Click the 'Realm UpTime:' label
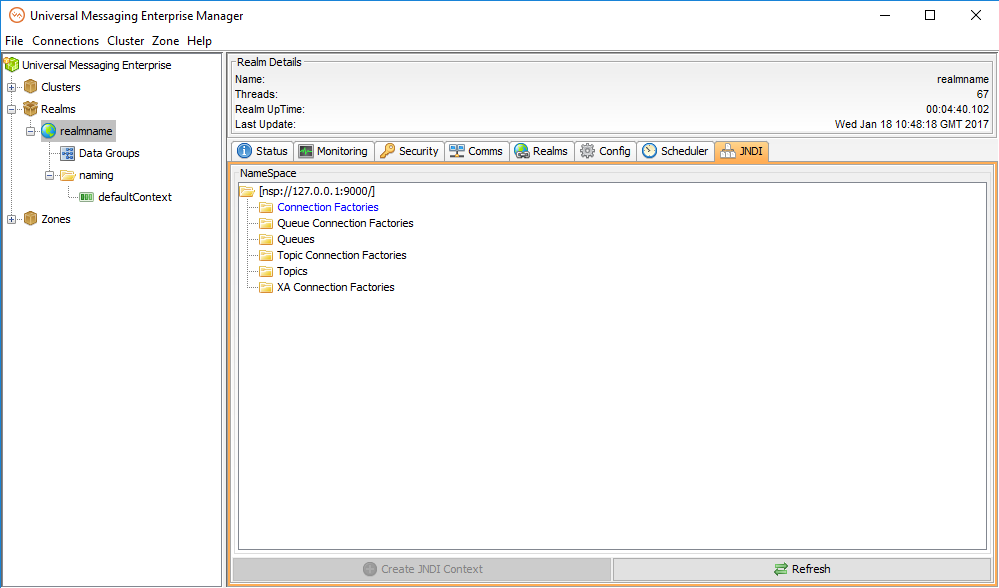This screenshot has width=999, height=588. click(270, 110)
